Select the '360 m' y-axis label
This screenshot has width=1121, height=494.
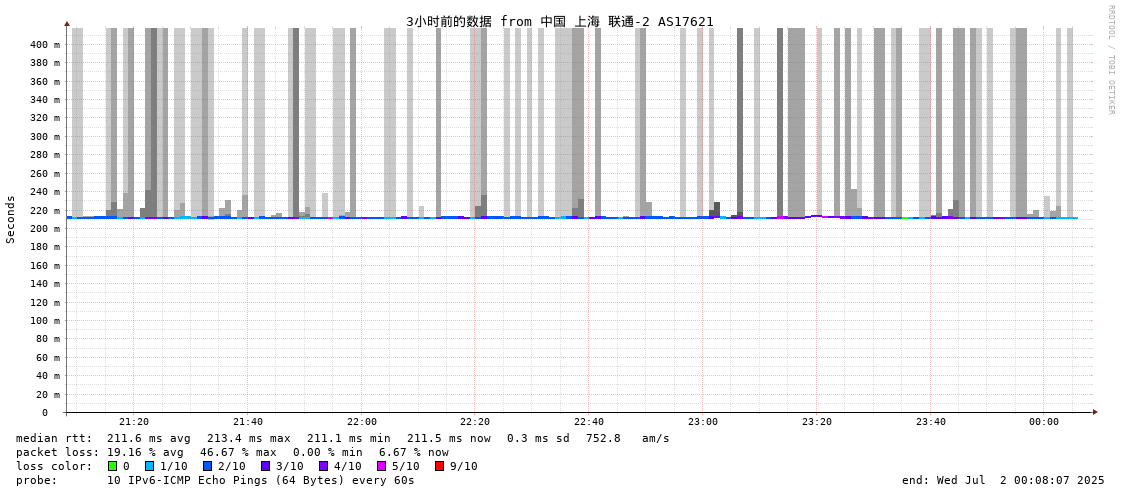point(44,81)
